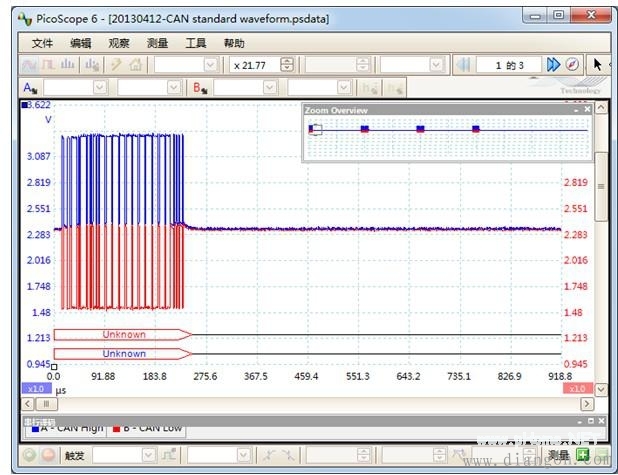Screen dimensions: 618x475
Task: Click the zoom factor x 21.77 stepper
Action: [x=287, y=65]
